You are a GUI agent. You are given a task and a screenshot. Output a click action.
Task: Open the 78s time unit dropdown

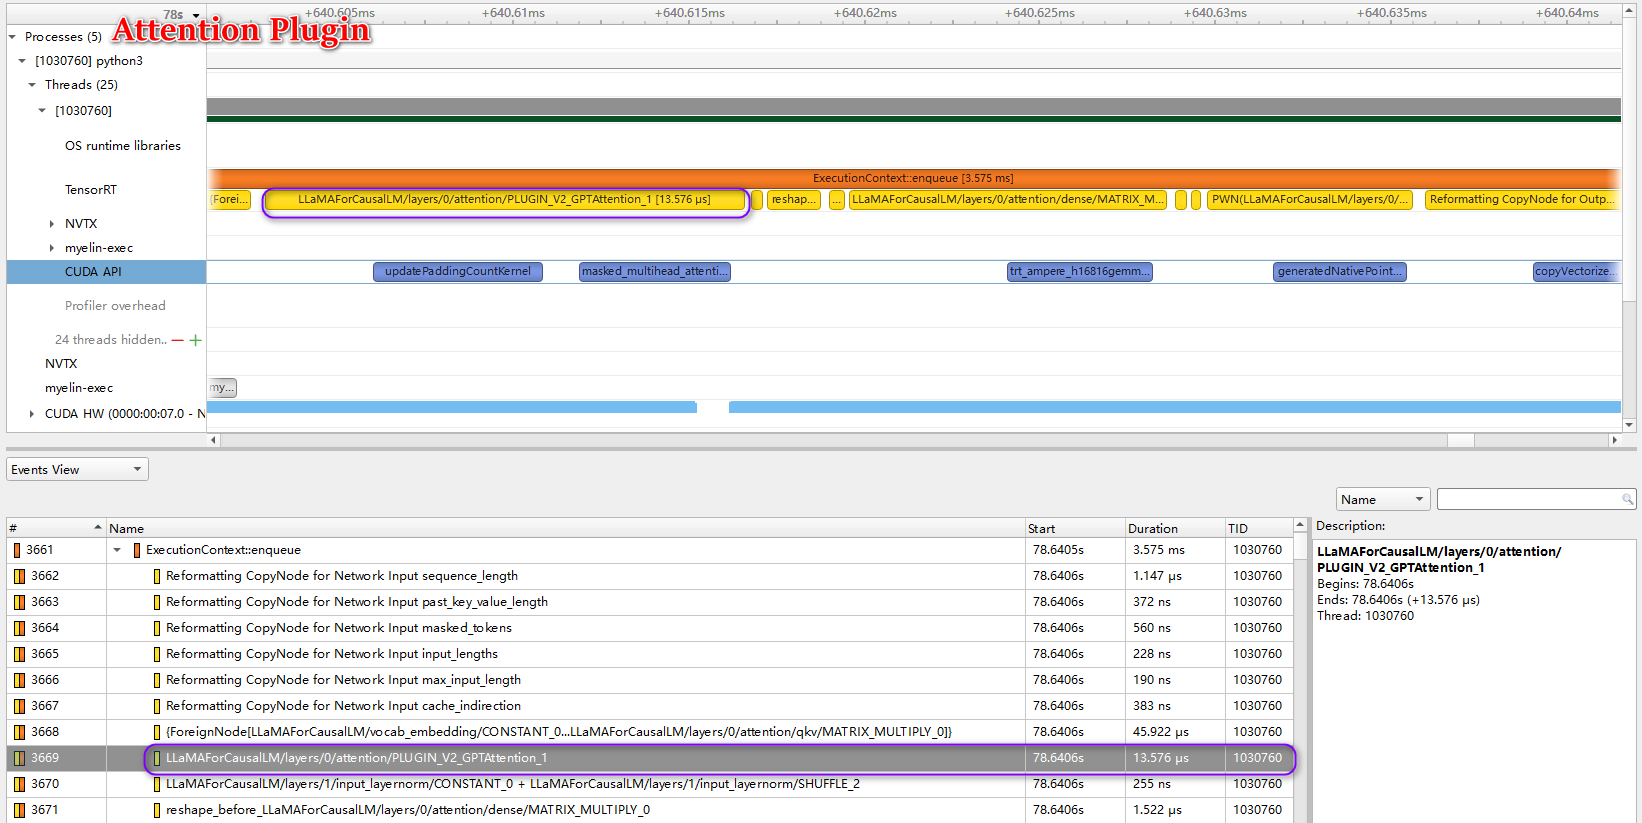pos(196,15)
